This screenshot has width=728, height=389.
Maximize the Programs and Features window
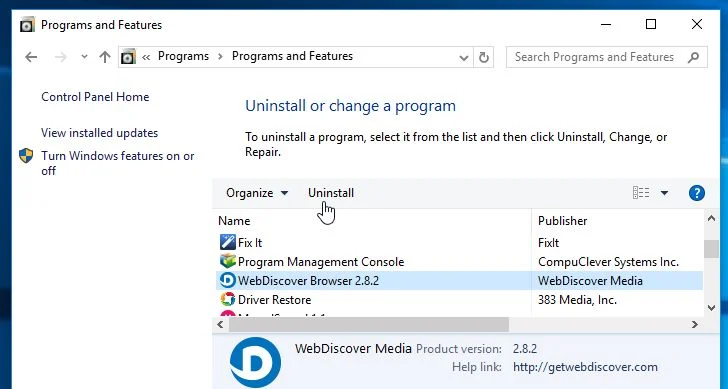tap(651, 24)
